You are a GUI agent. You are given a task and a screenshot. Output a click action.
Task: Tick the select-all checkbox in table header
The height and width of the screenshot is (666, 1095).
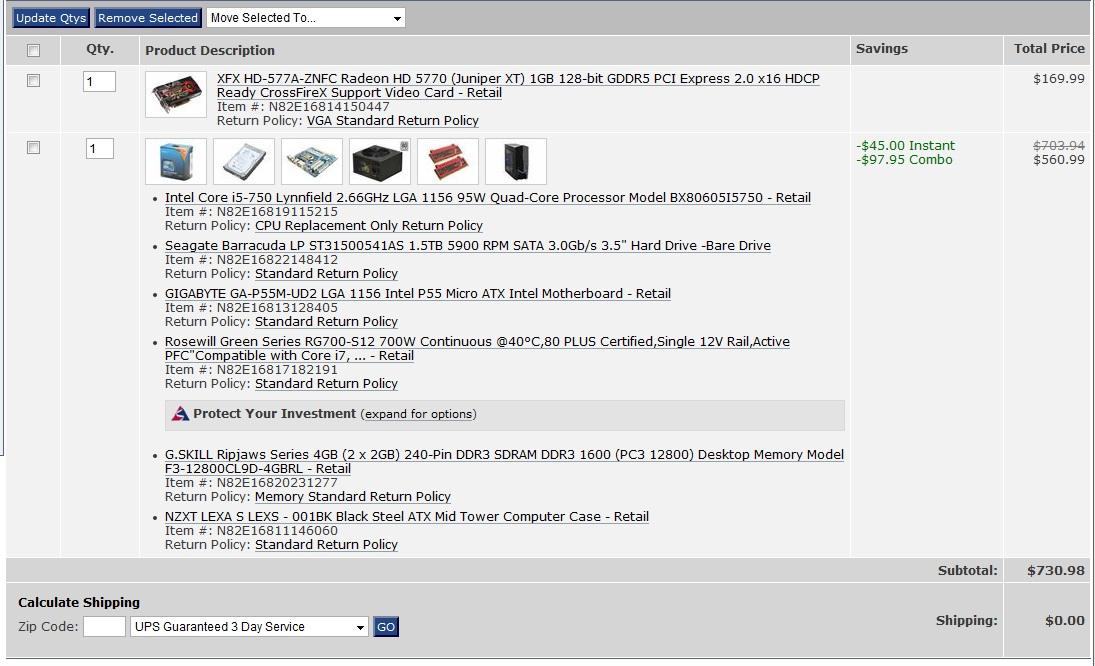(x=34, y=50)
